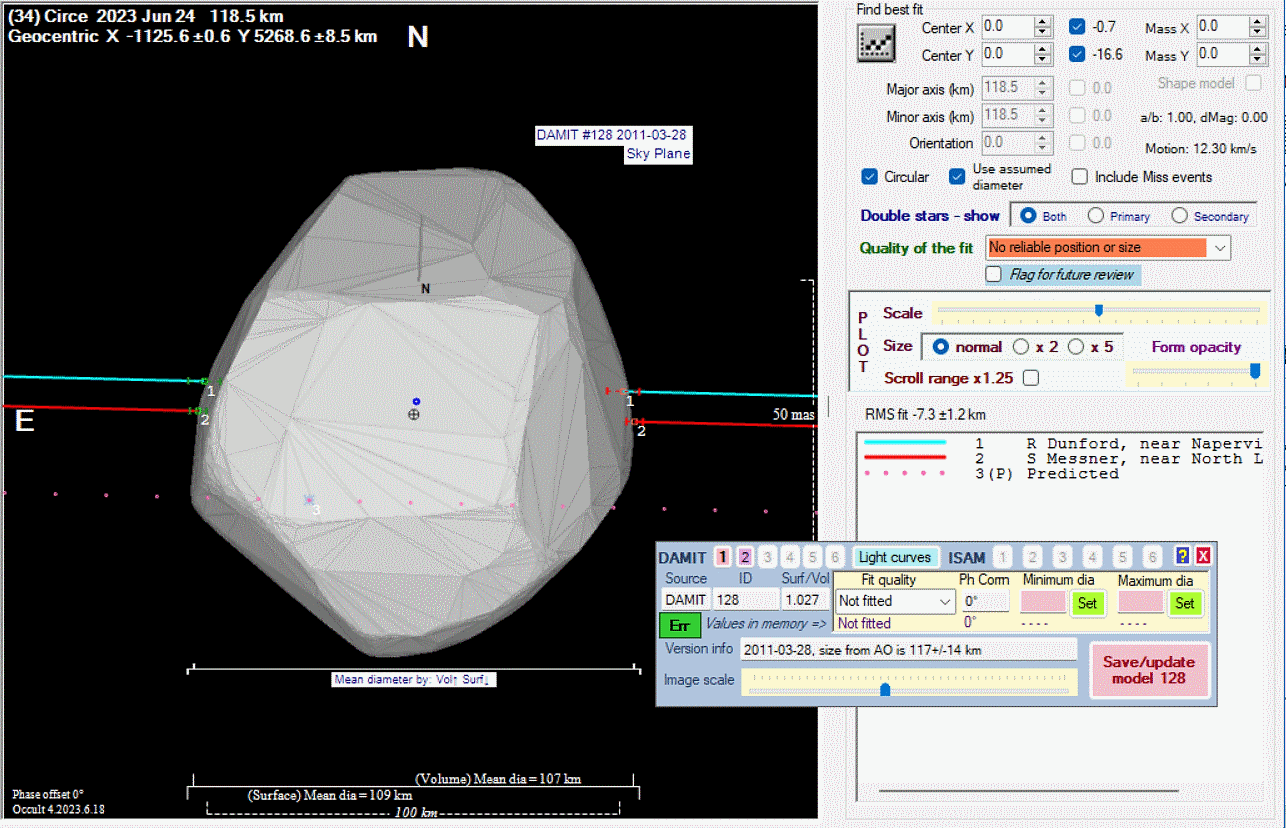Image resolution: width=1286 pixels, height=828 pixels.
Task: Click Set button for Maximum dia
Action: (x=1184, y=603)
